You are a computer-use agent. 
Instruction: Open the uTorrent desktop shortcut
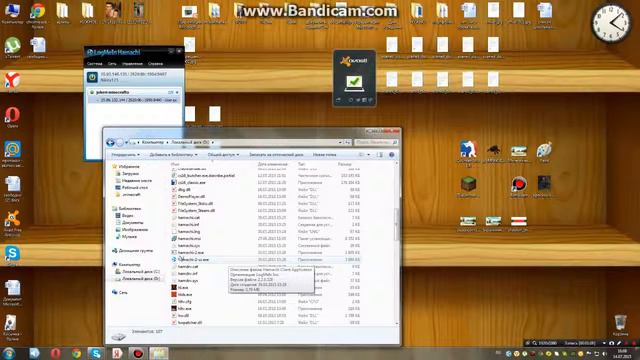(x=12, y=47)
